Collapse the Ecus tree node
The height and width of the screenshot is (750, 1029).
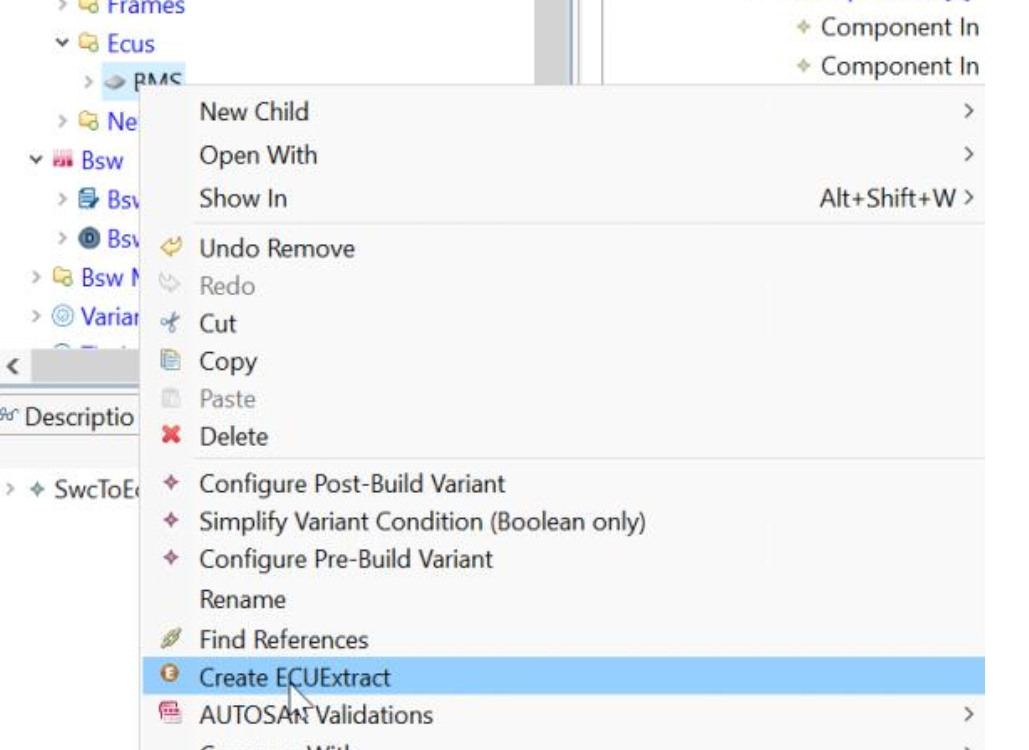[x=62, y=43]
